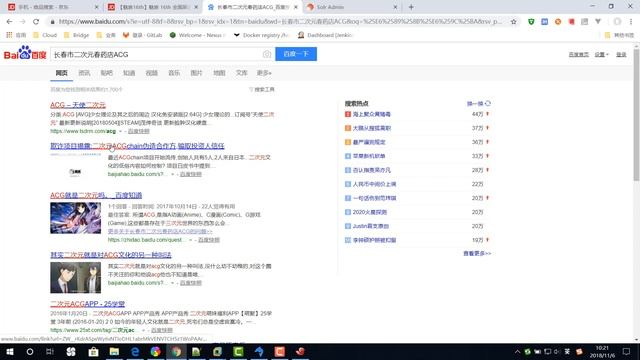Screen dimensions: 640x360
Task: Open the blue square extension icon
Action: 544,22
